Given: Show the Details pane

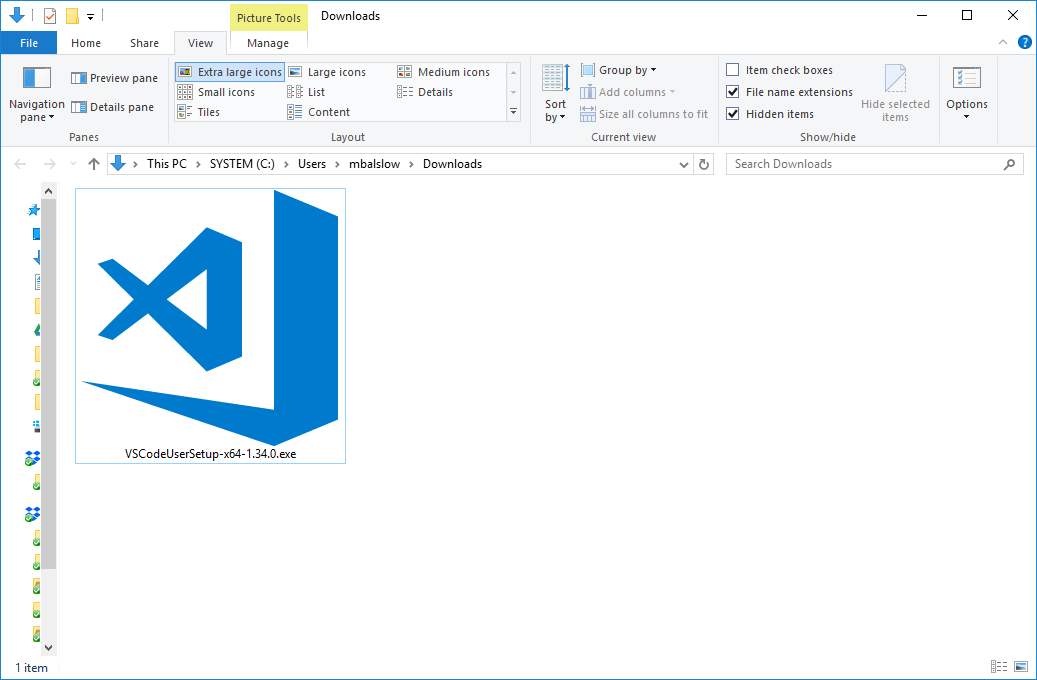Looking at the screenshot, I should click(x=112, y=107).
